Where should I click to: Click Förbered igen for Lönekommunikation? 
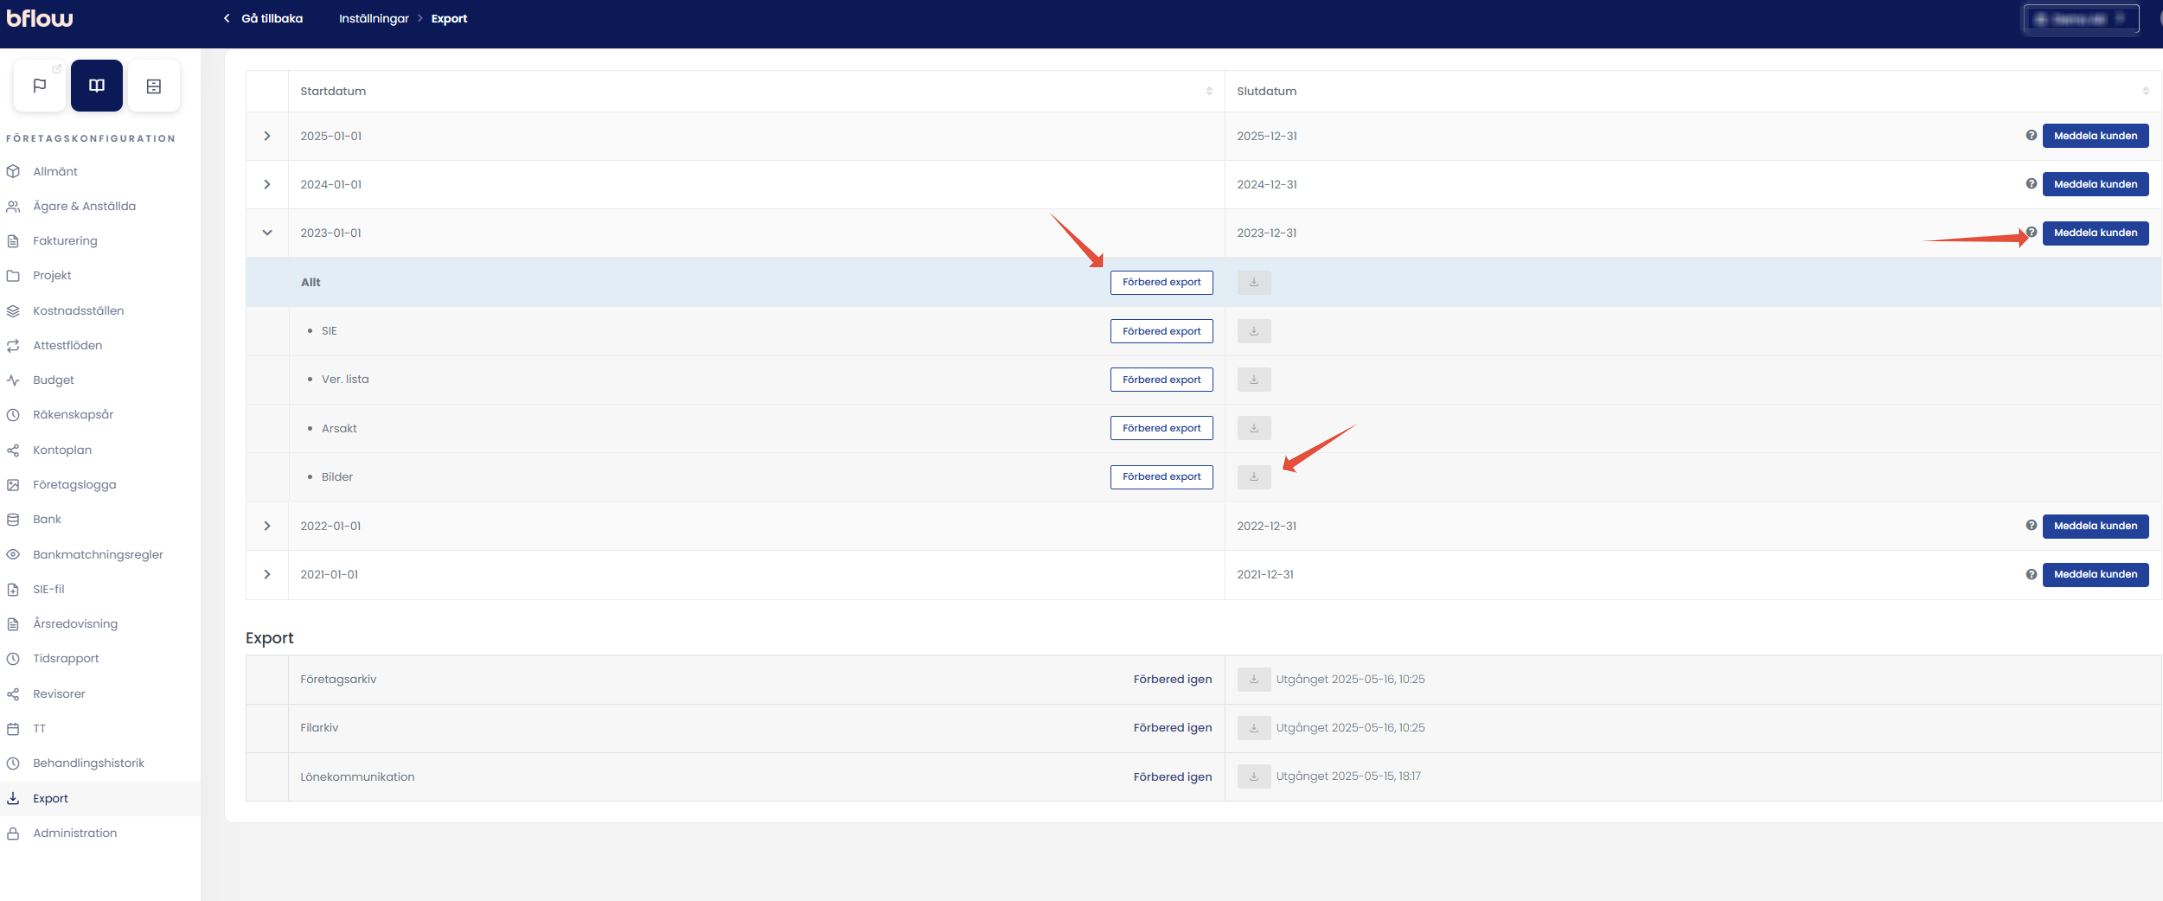(1172, 777)
